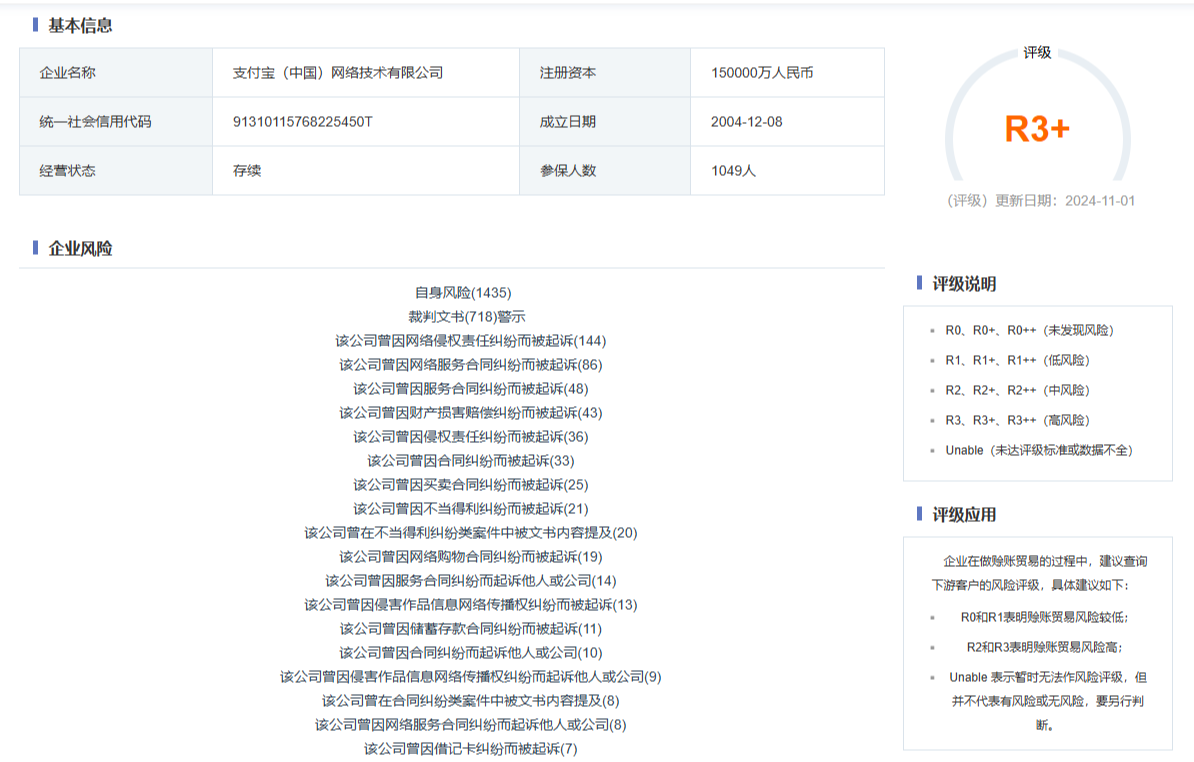Open 网络服务合同纠纷而被起诉(86) entry
Viewport: 1194px width, 762px height.
(x=471, y=365)
